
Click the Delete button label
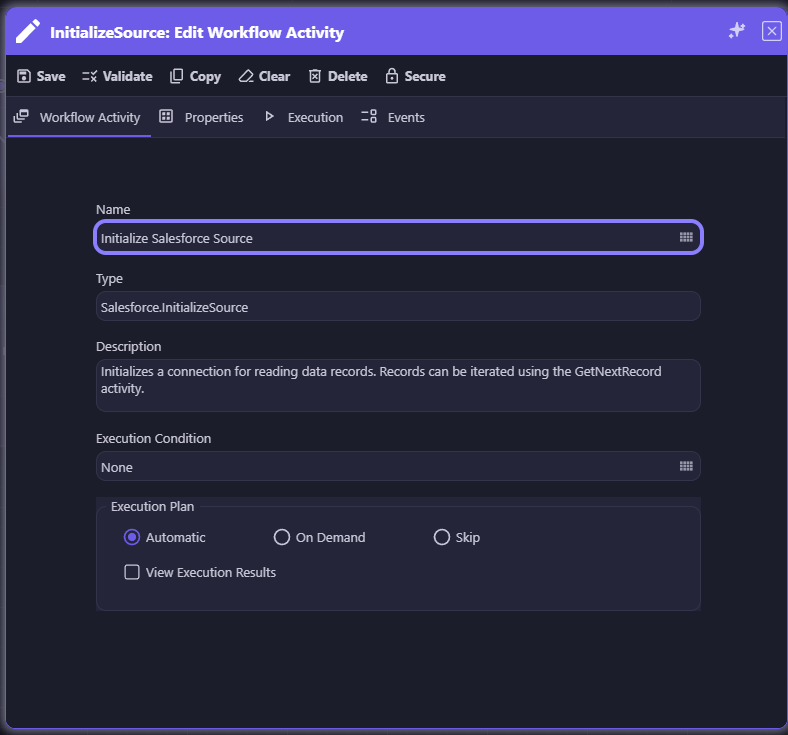(x=348, y=76)
